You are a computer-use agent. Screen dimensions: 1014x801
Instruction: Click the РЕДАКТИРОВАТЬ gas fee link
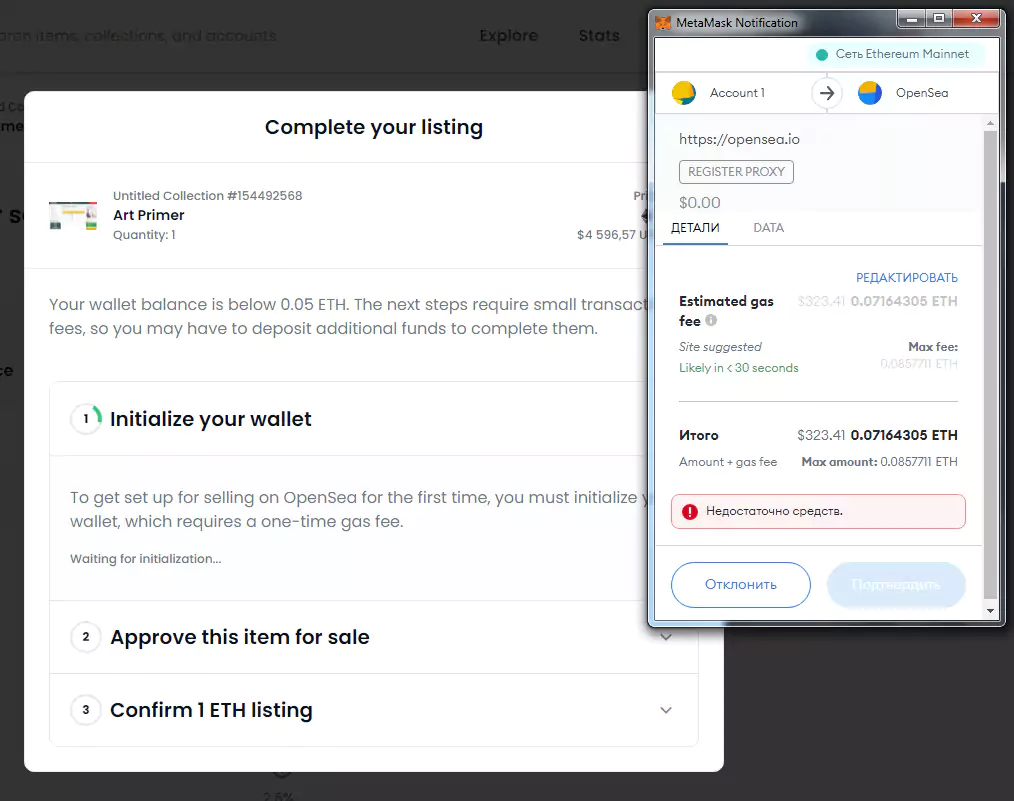pos(907,277)
